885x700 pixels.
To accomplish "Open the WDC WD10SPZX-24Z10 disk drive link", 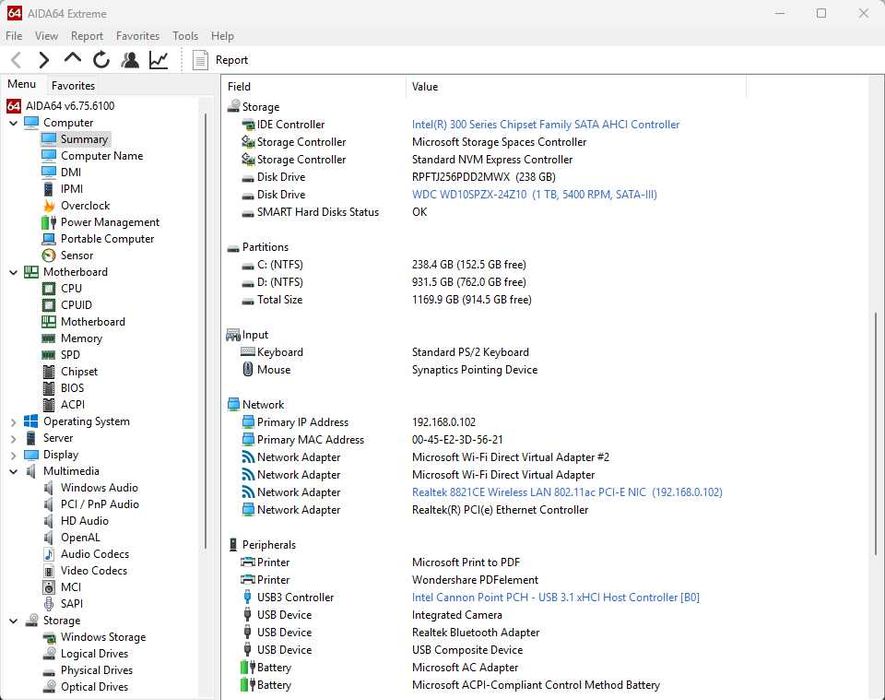I will [534, 194].
